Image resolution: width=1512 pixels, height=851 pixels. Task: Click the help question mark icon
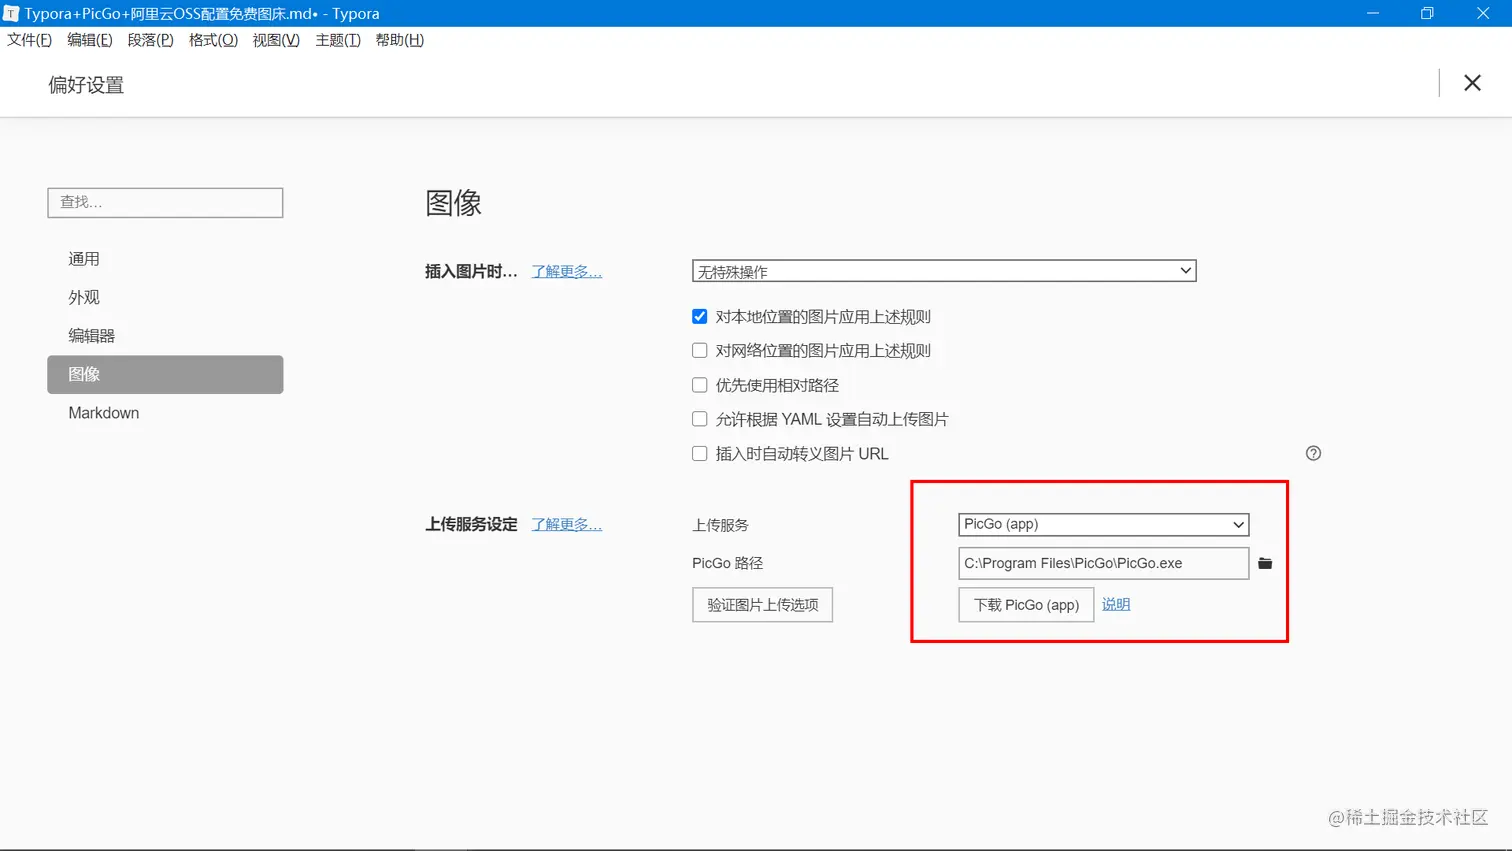coord(1313,453)
